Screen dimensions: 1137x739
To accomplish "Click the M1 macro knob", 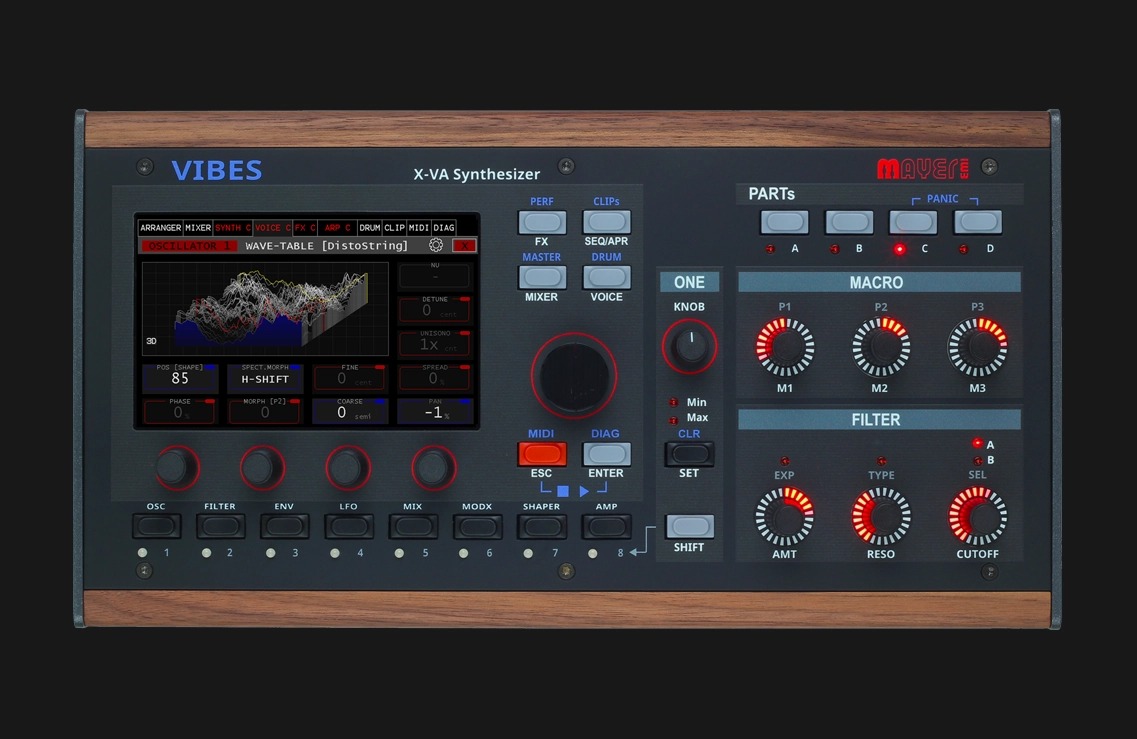I will click(x=785, y=347).
